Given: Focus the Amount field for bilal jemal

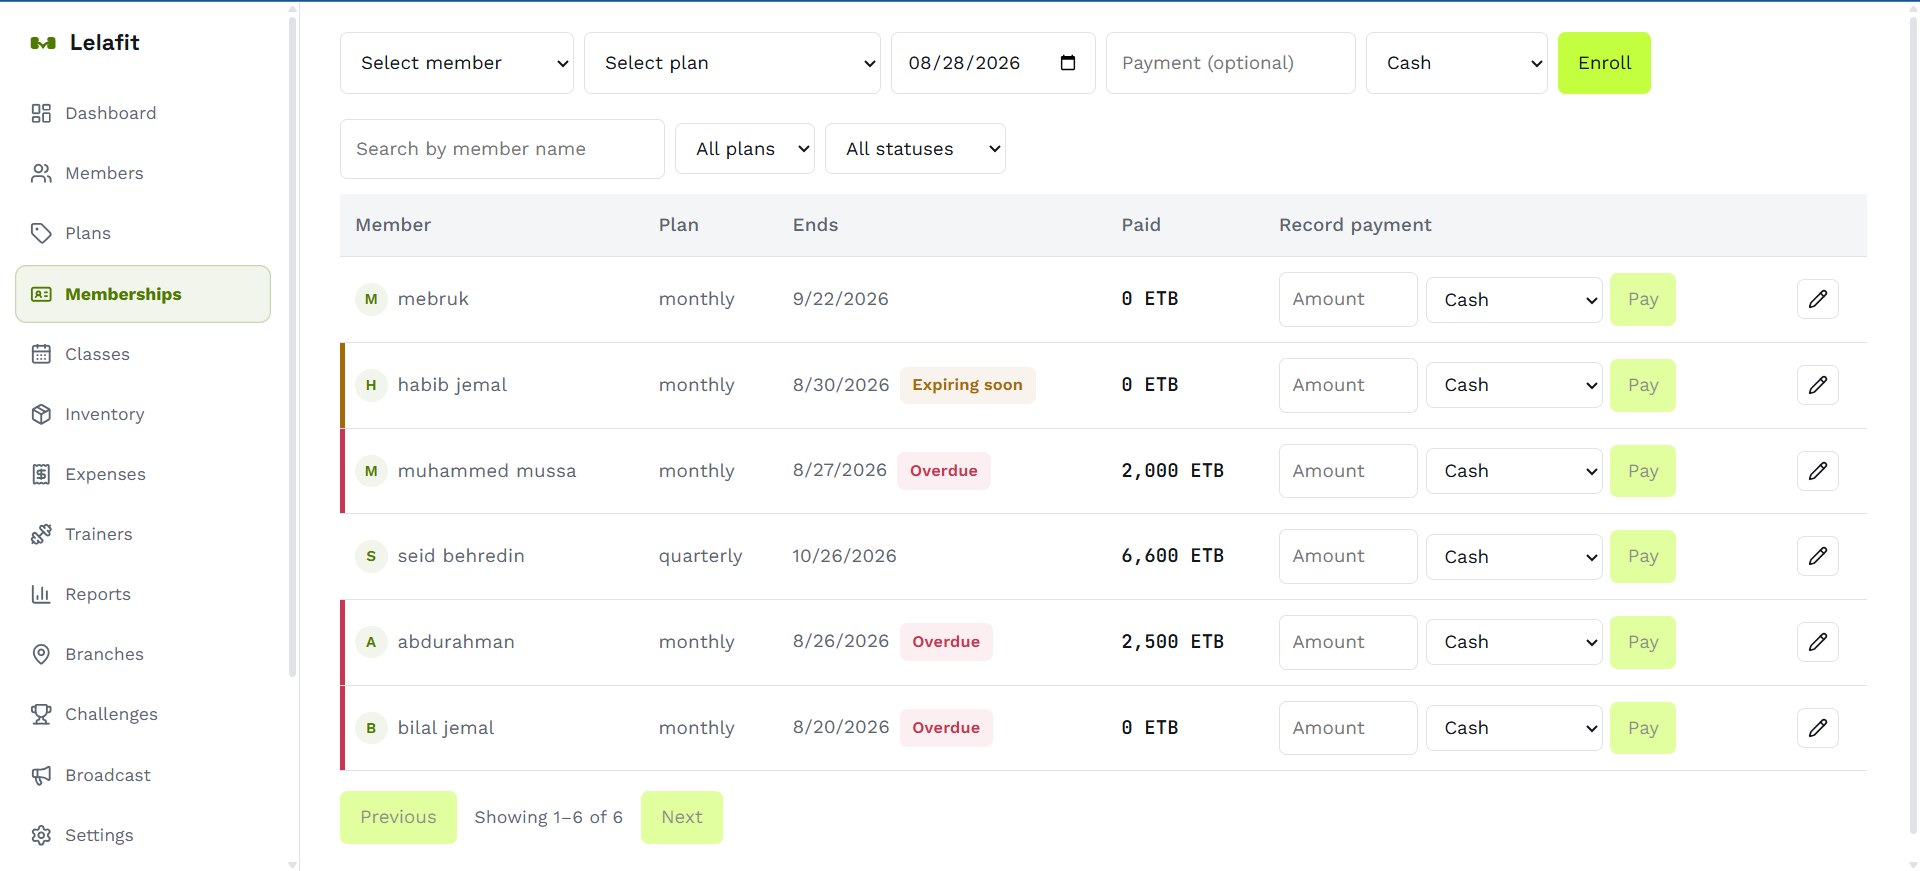Looking at the screenshot, I should click(1348, 728).
